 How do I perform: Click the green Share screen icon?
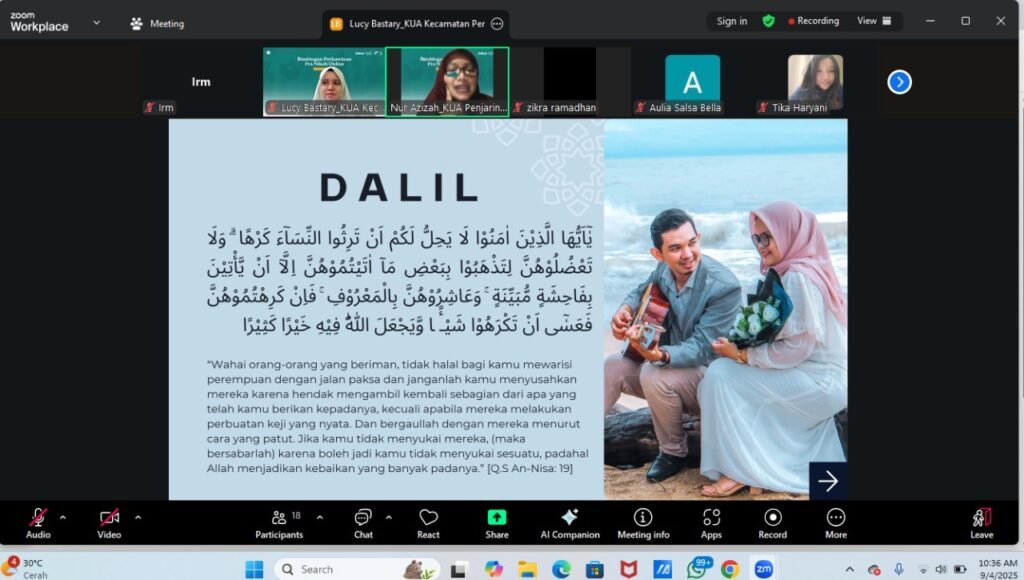point(497,522)
